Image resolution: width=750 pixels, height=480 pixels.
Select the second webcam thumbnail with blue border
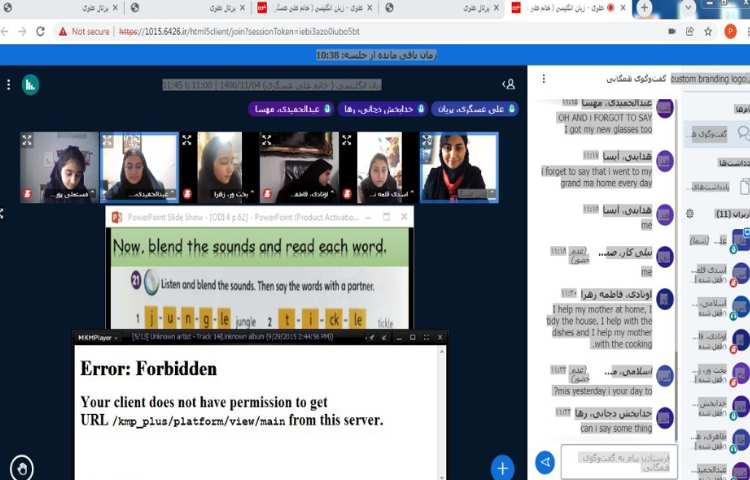point(139,167)
